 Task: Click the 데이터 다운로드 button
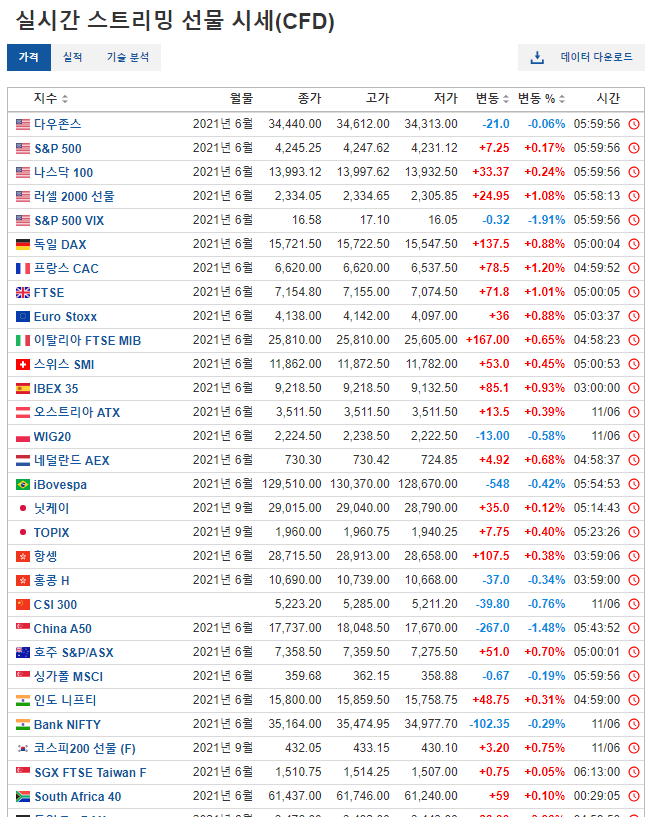pos(581,57)
